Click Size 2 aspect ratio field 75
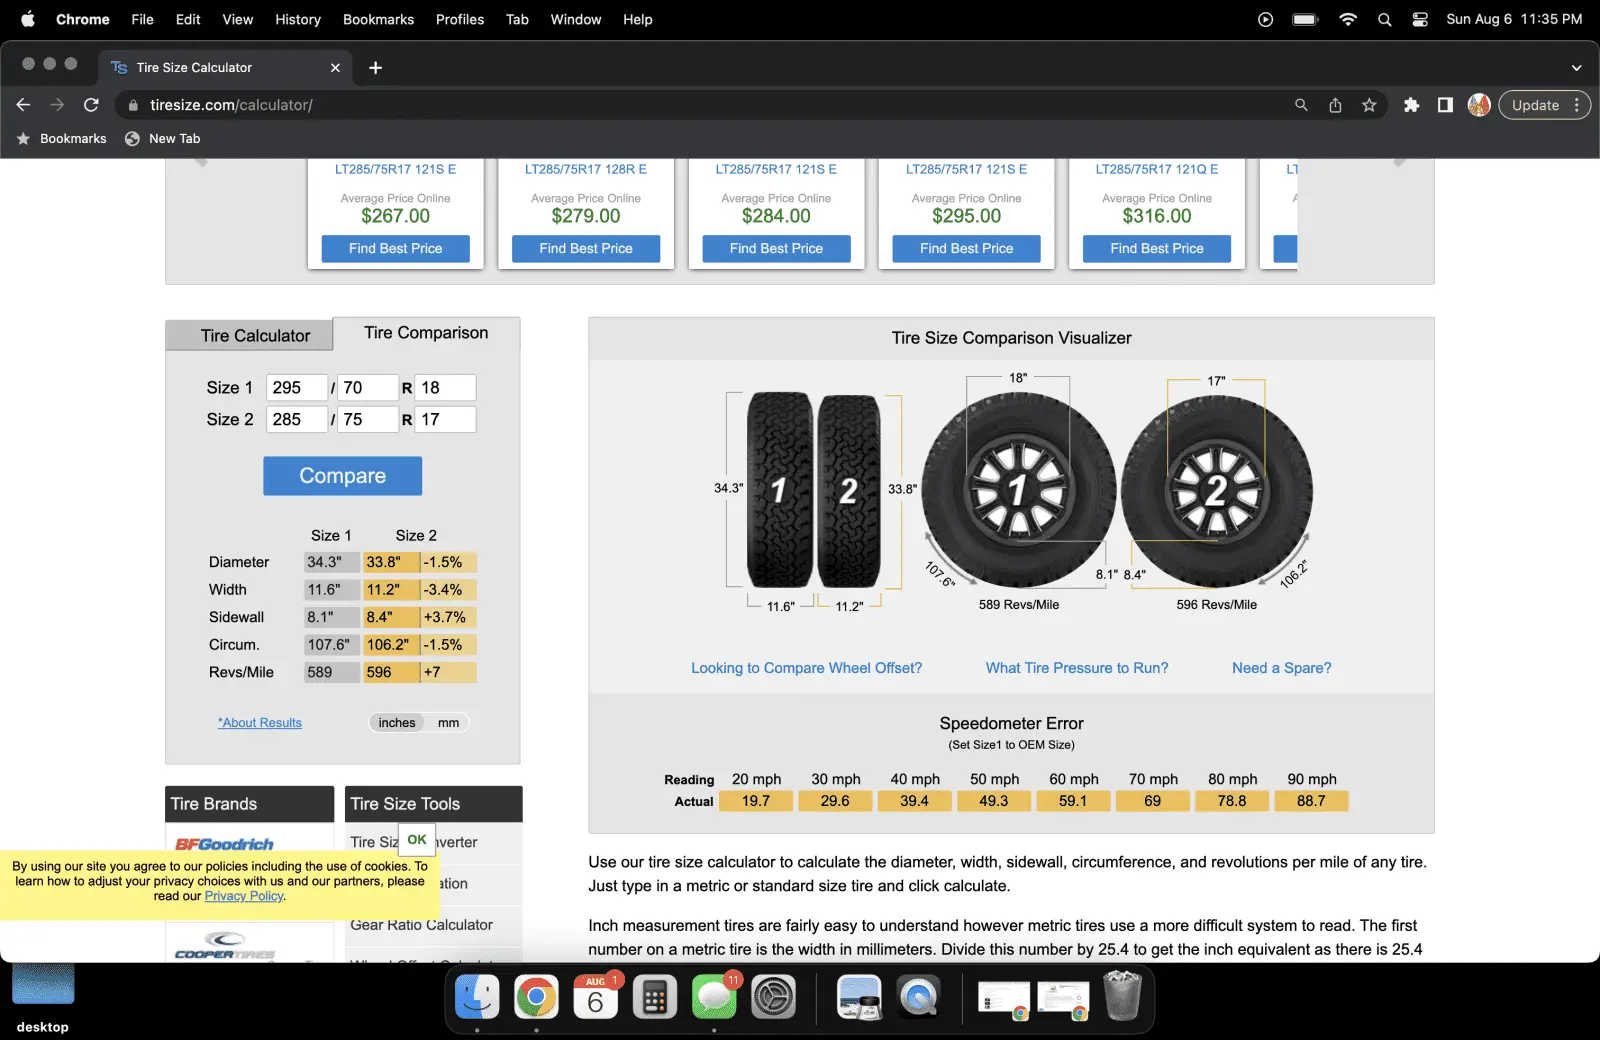 click(x=368, y=419)
